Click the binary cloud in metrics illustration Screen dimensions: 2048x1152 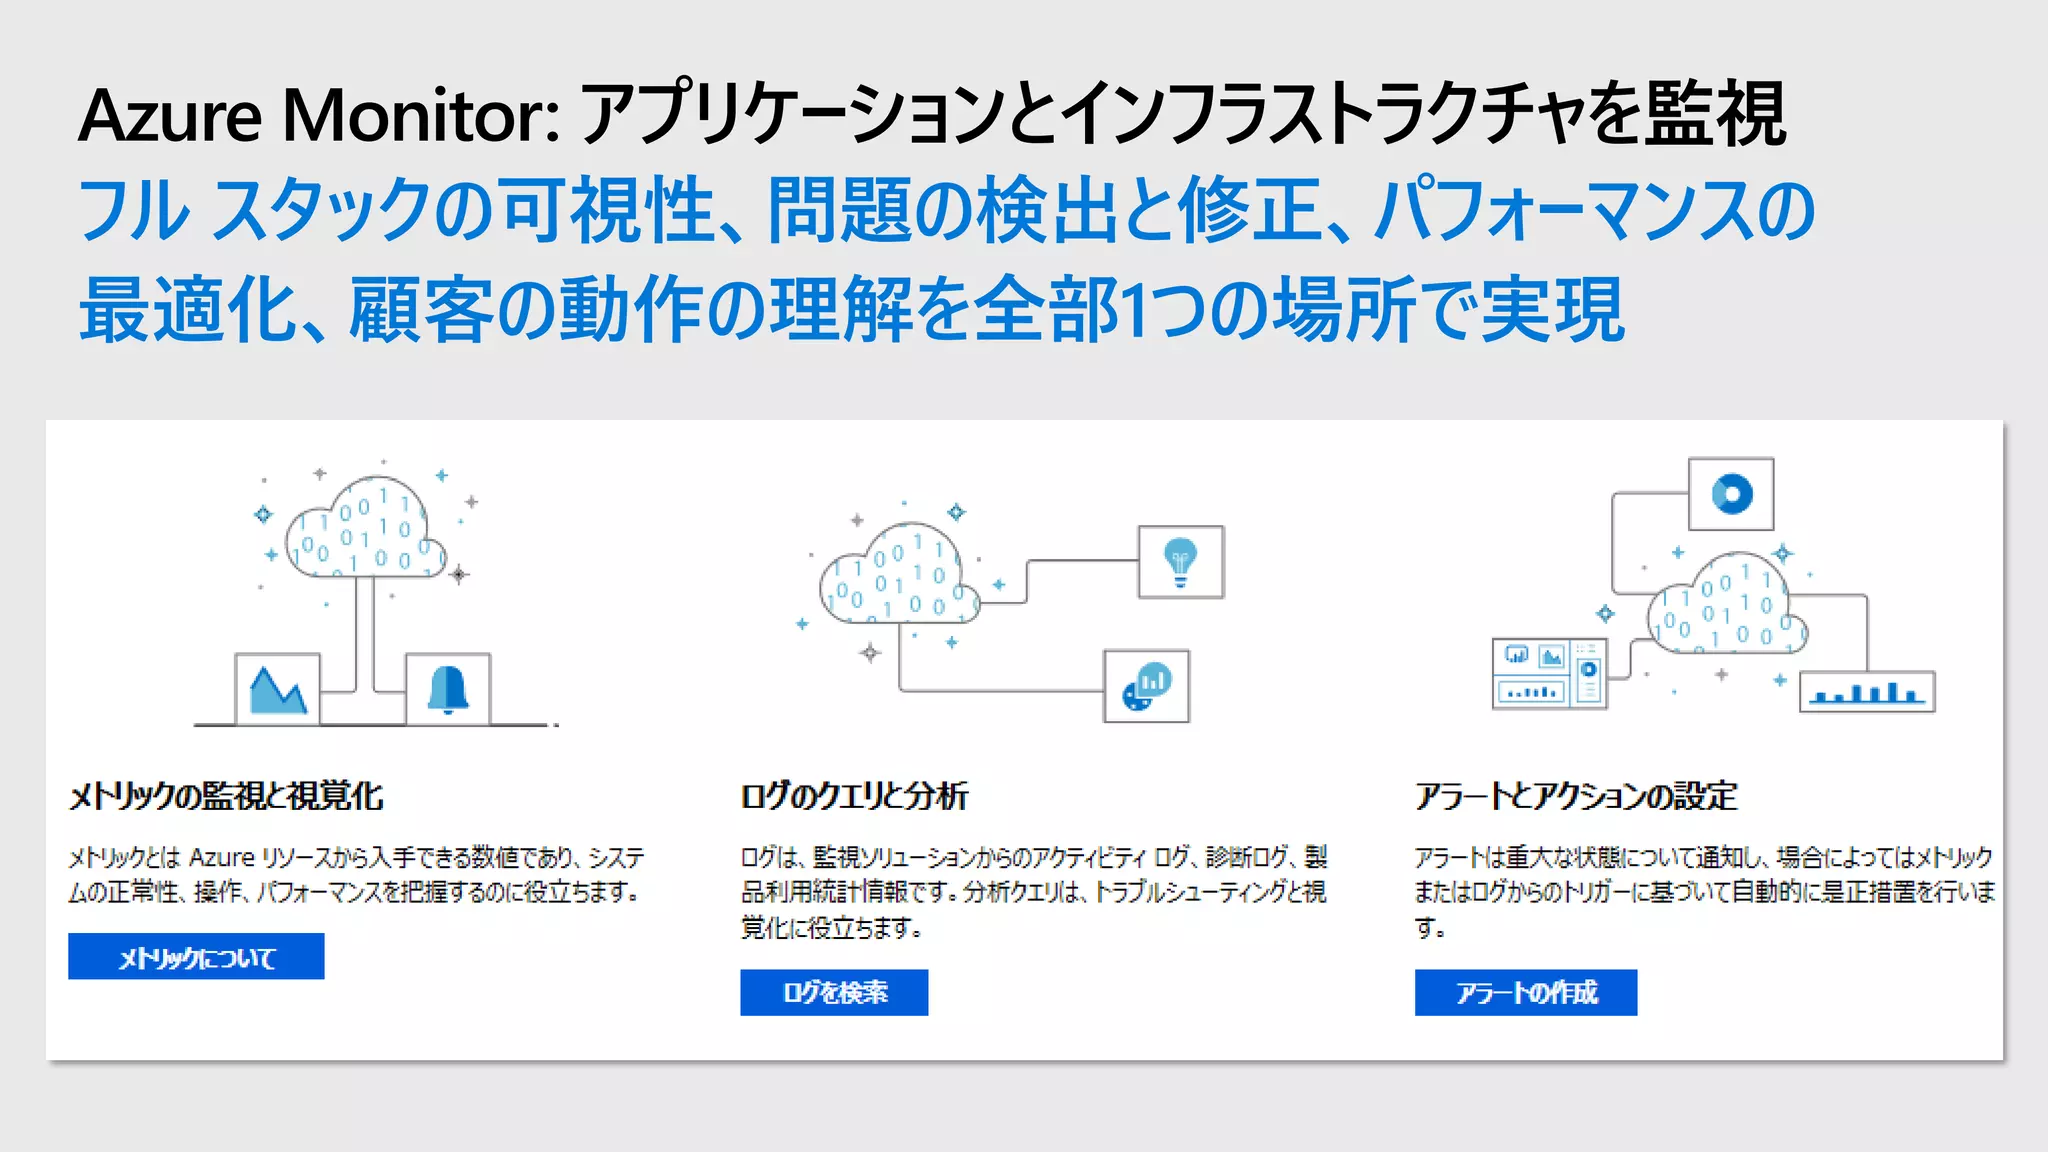point(365,529)
